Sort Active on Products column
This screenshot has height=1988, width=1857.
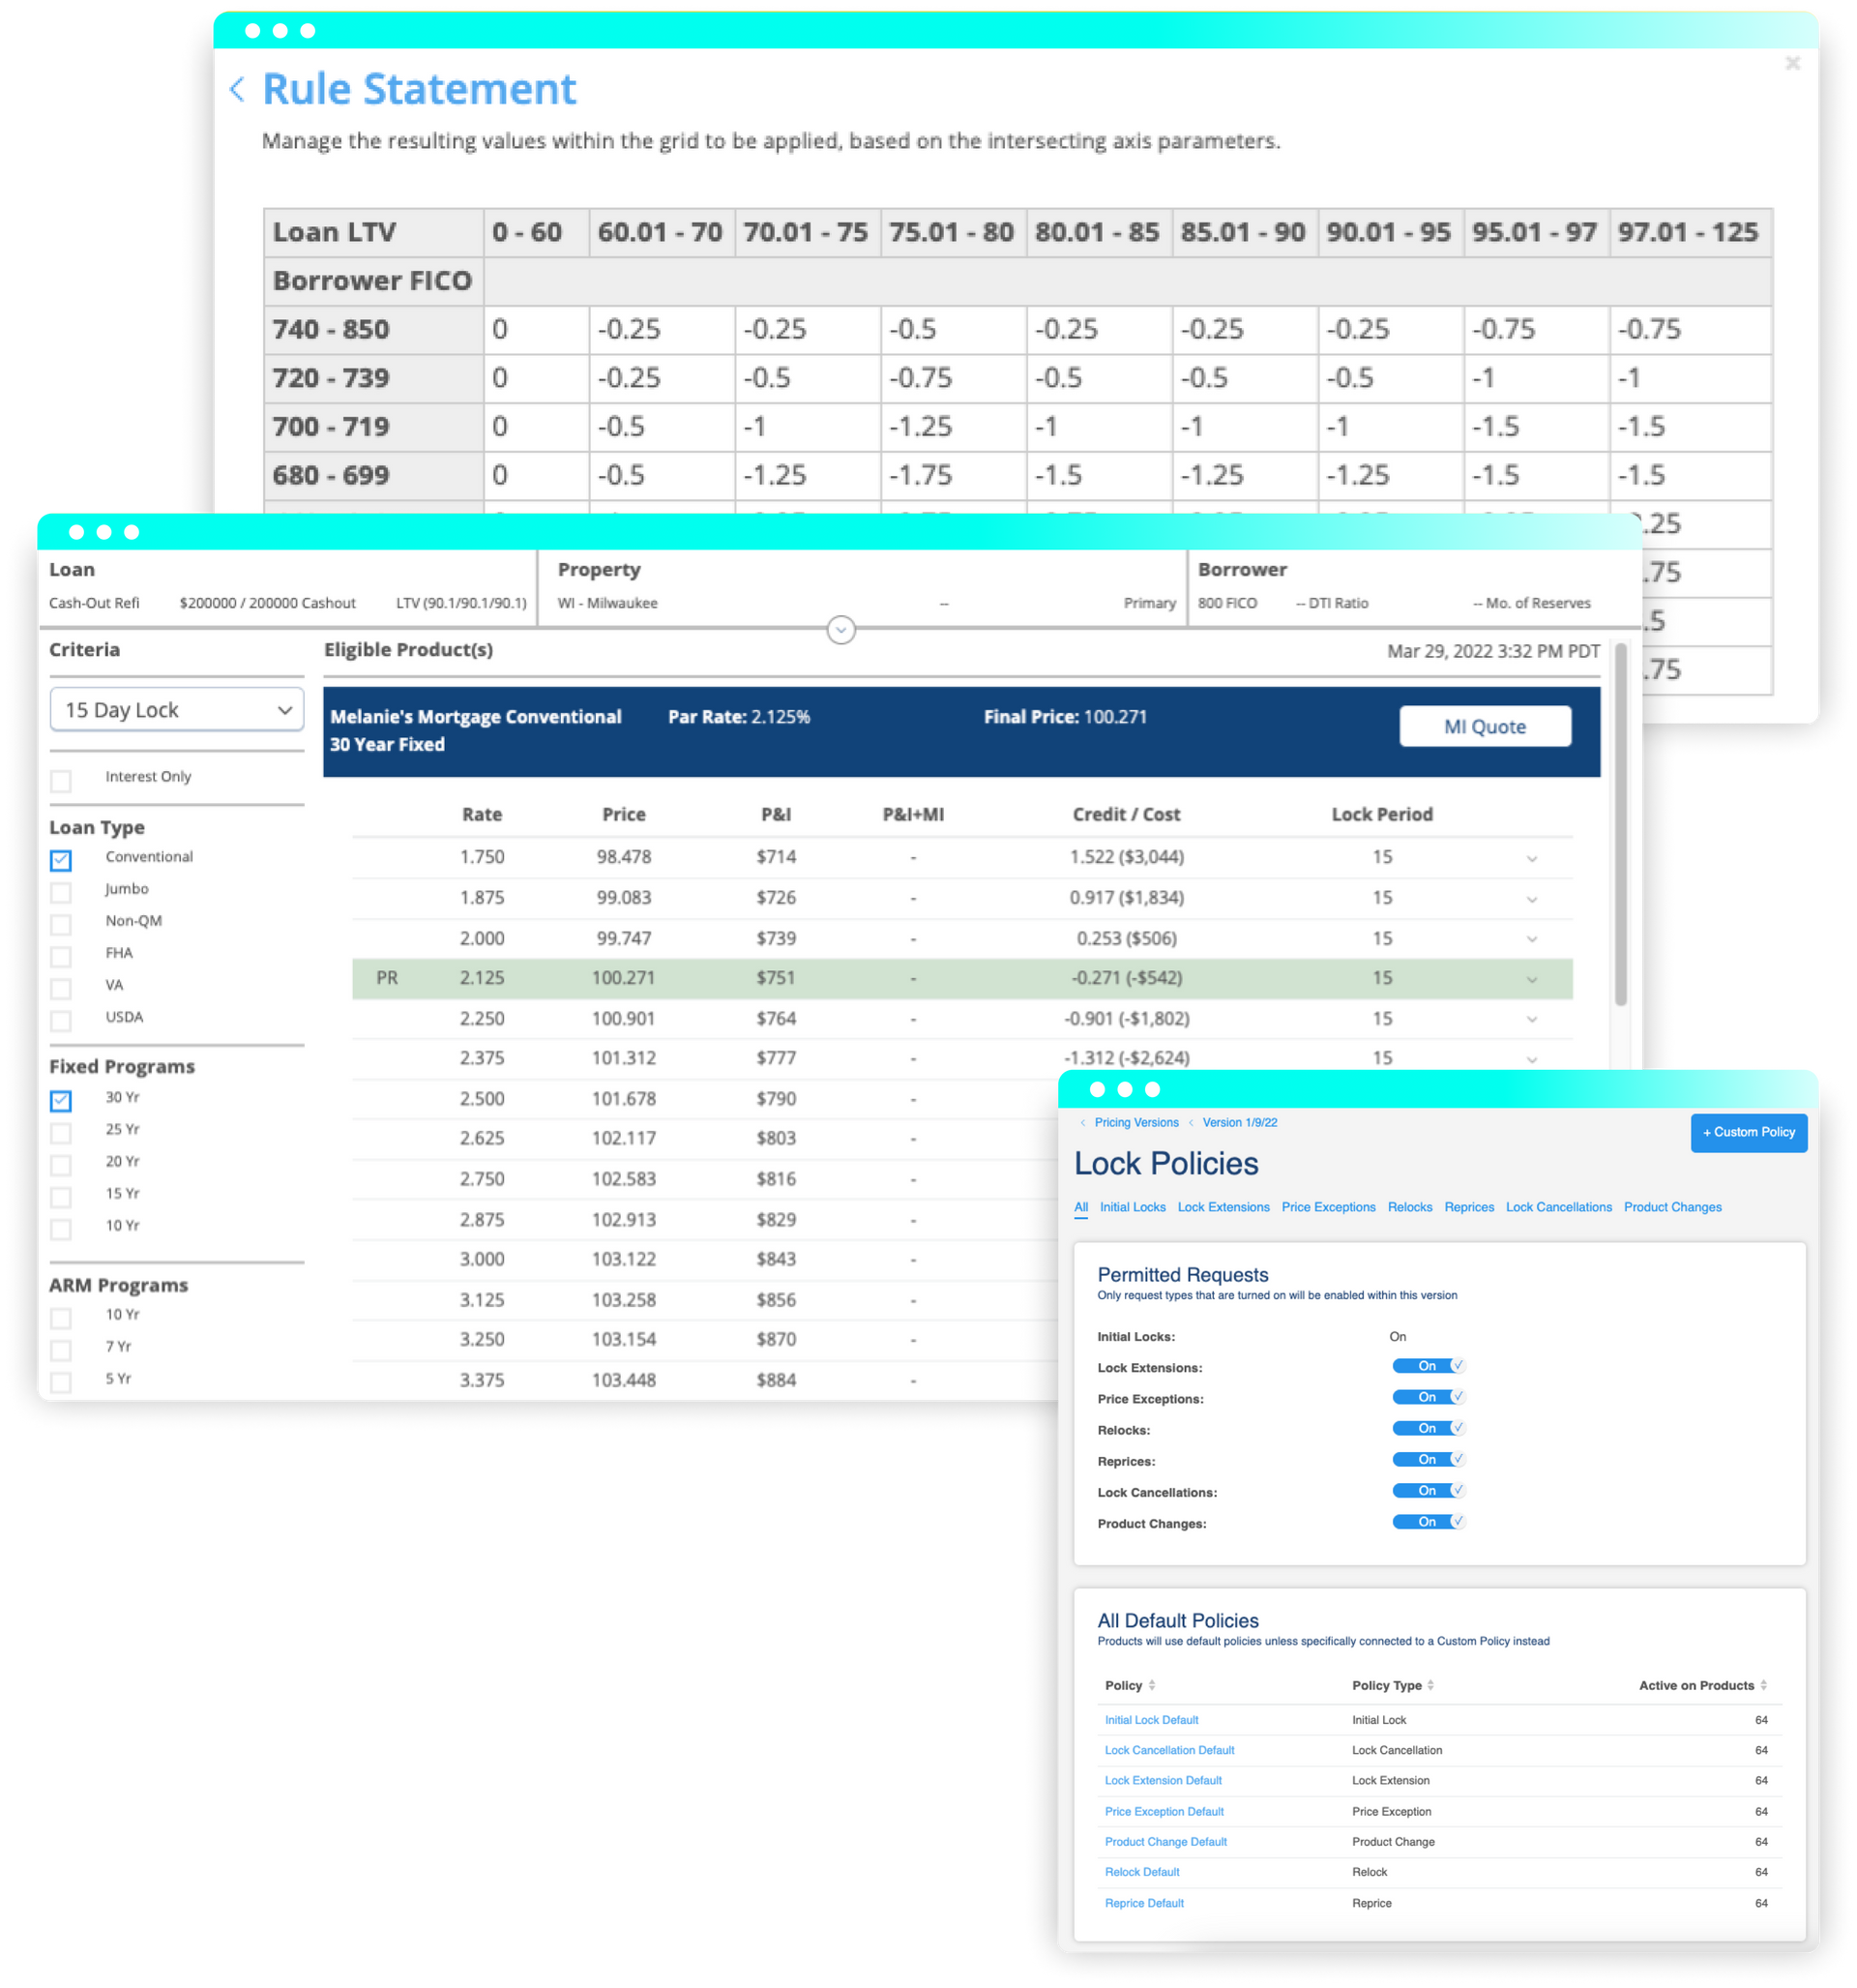pos(1763,1685)
